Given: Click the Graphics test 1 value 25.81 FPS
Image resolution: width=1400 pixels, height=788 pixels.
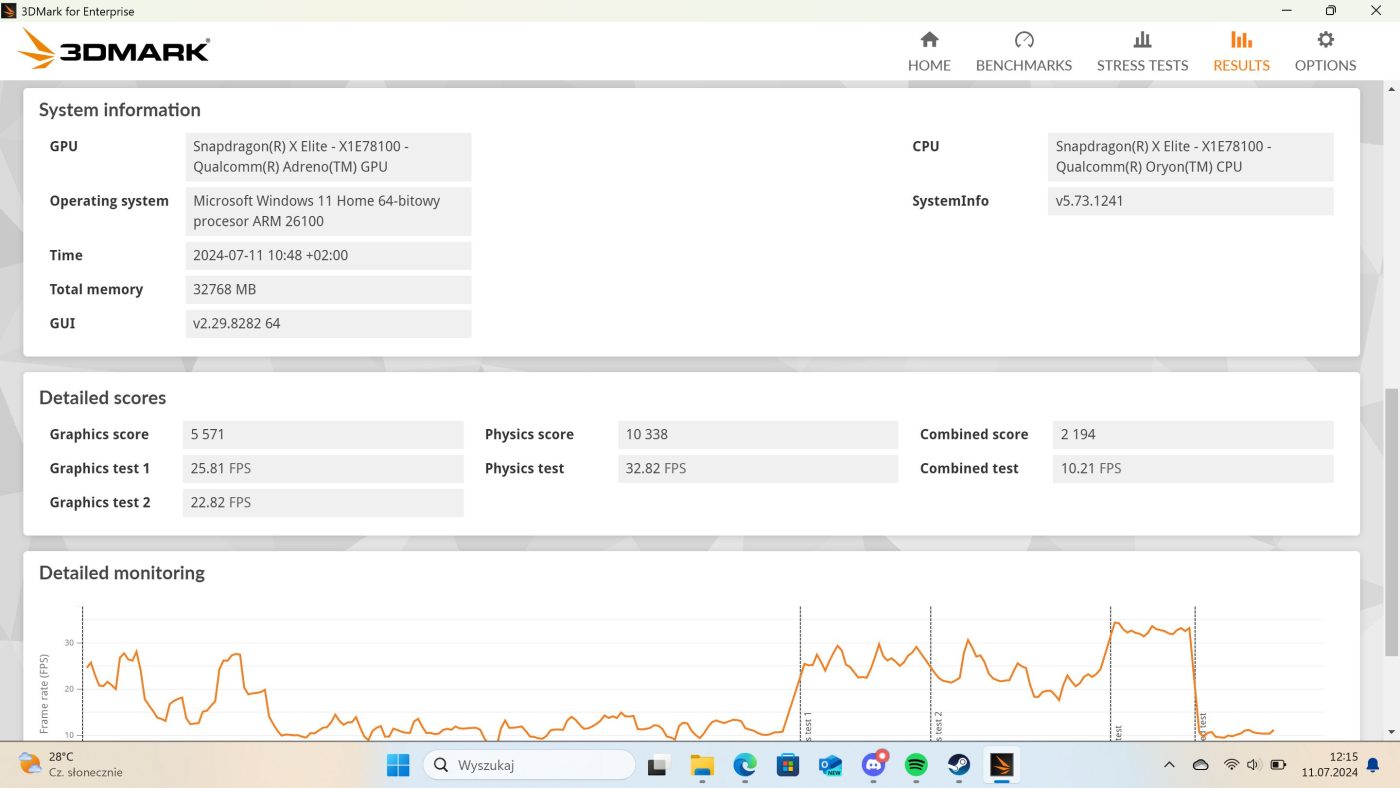Looking at the screenshot, I should [x=323, y=468].
